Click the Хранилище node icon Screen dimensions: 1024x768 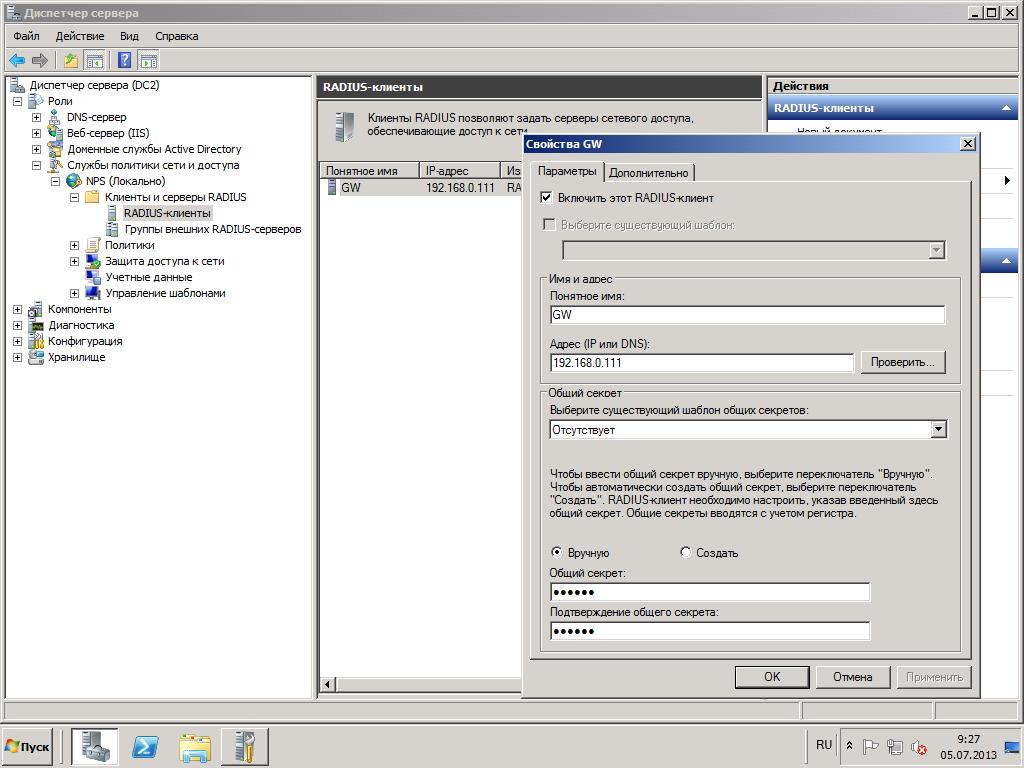(x=36, y=357)
